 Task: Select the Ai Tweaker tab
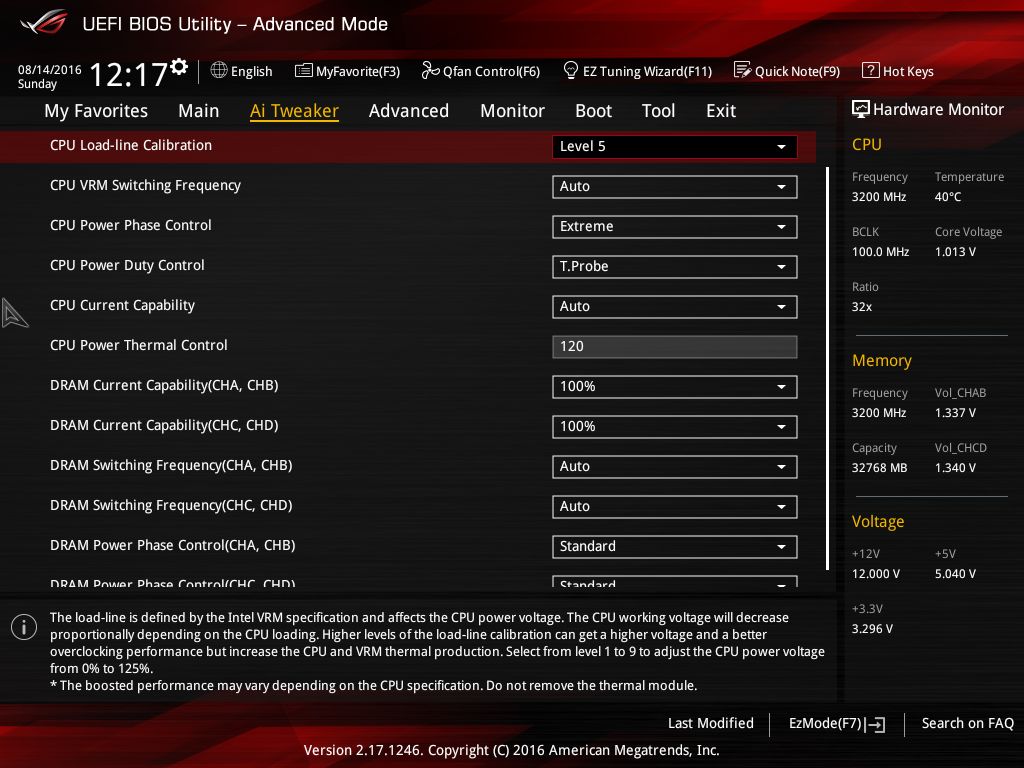[294, 111]
